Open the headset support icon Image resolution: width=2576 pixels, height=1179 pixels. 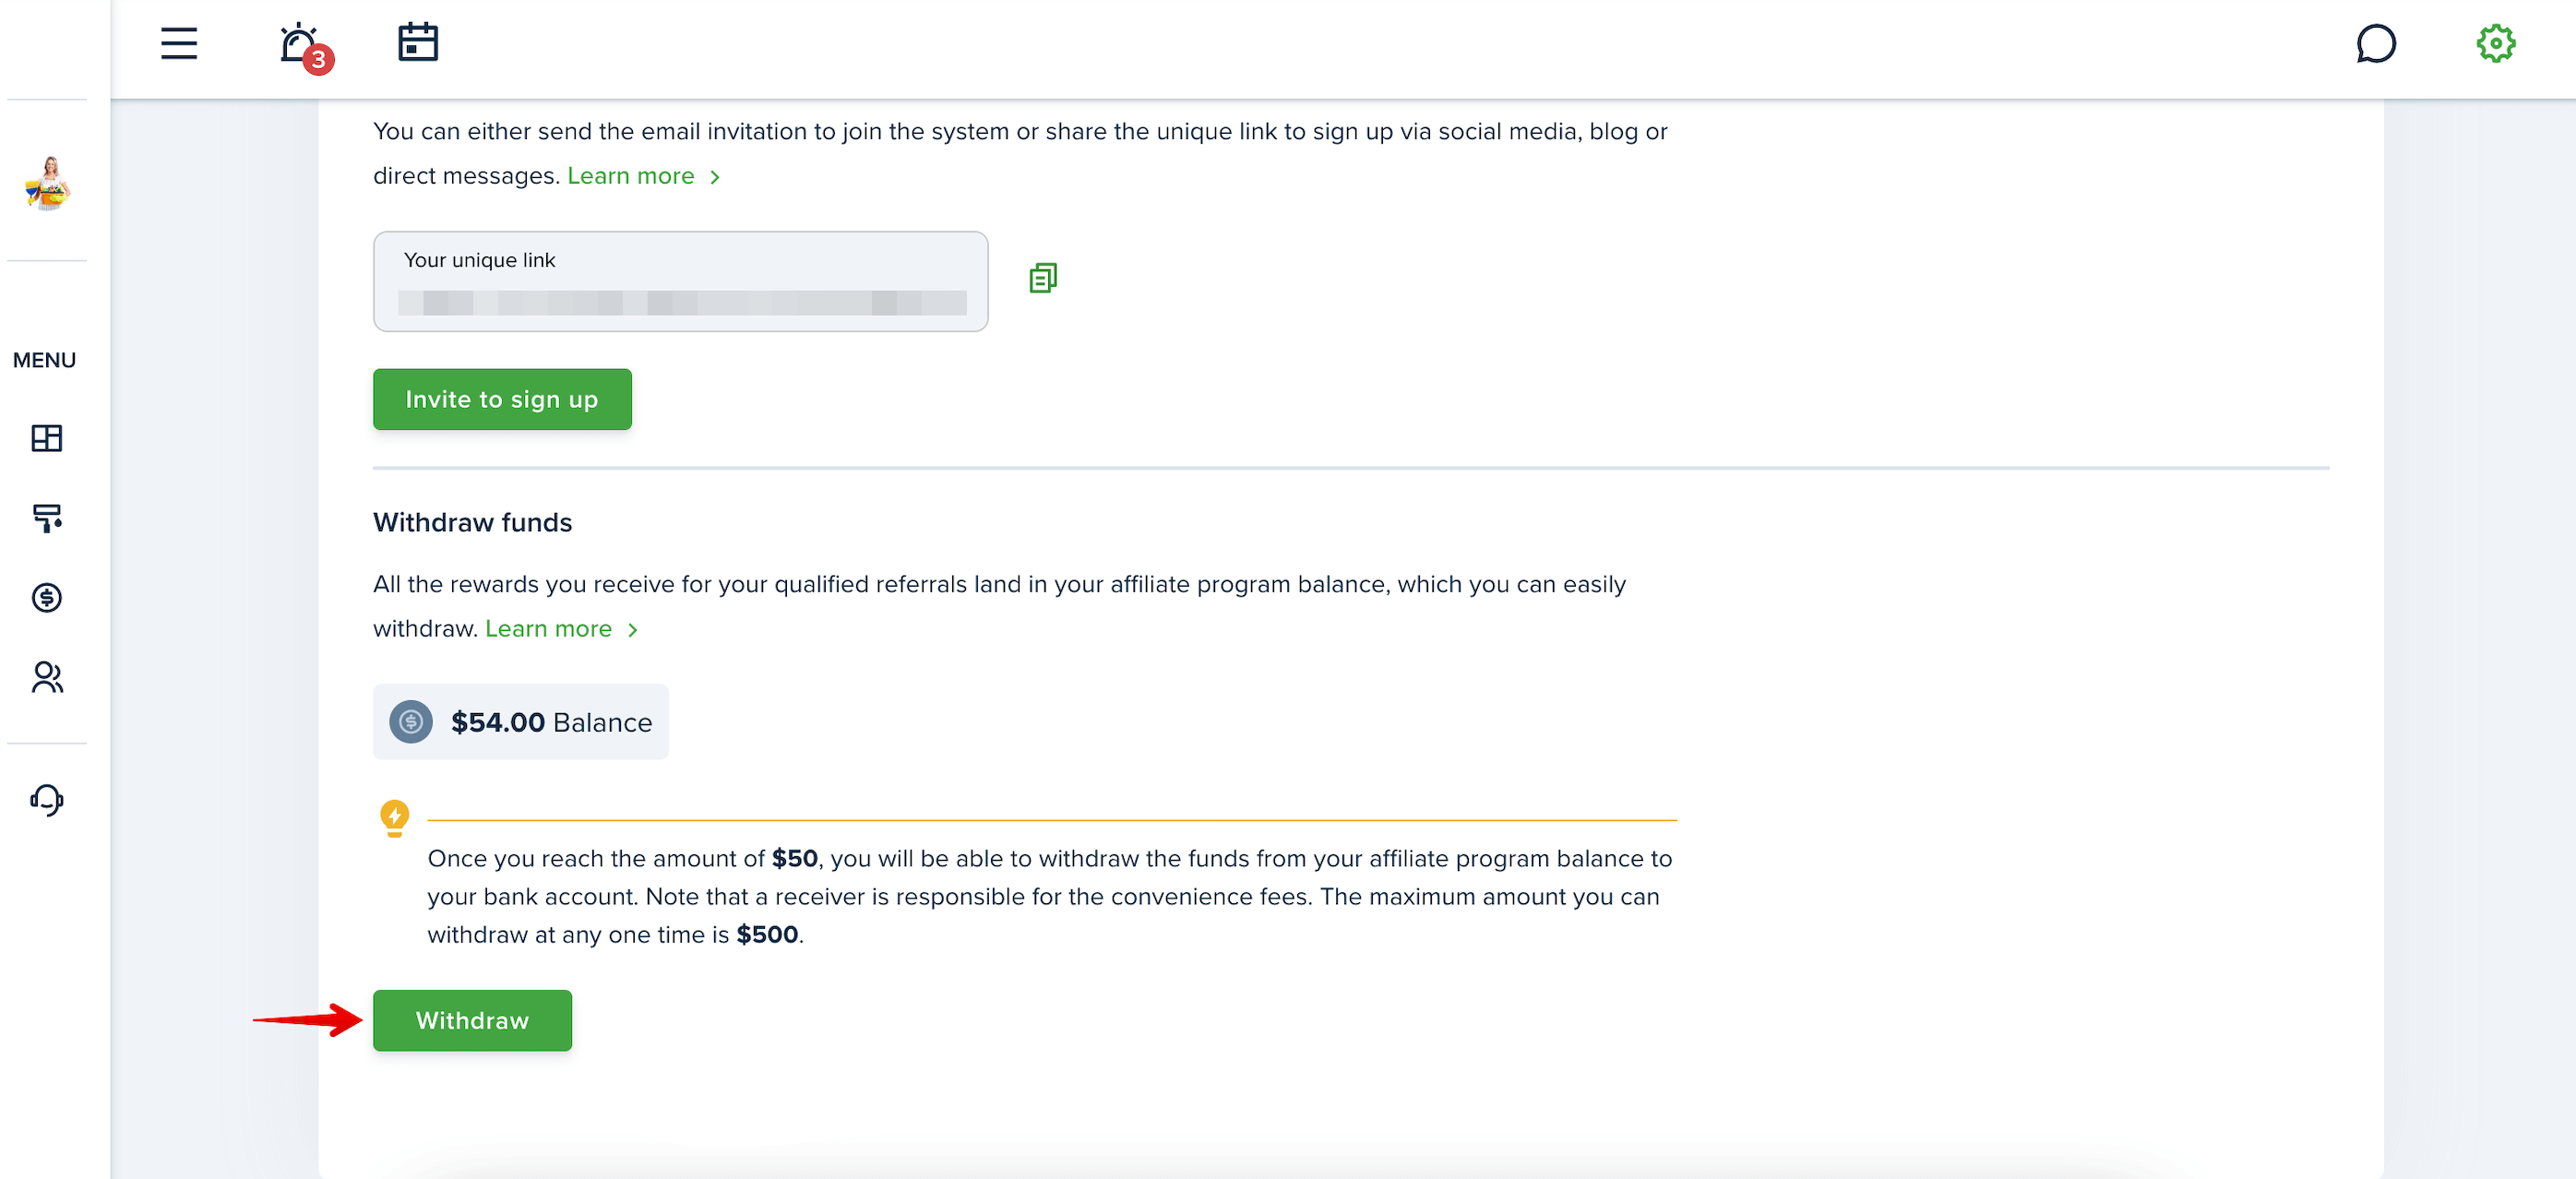pos(46,800)
